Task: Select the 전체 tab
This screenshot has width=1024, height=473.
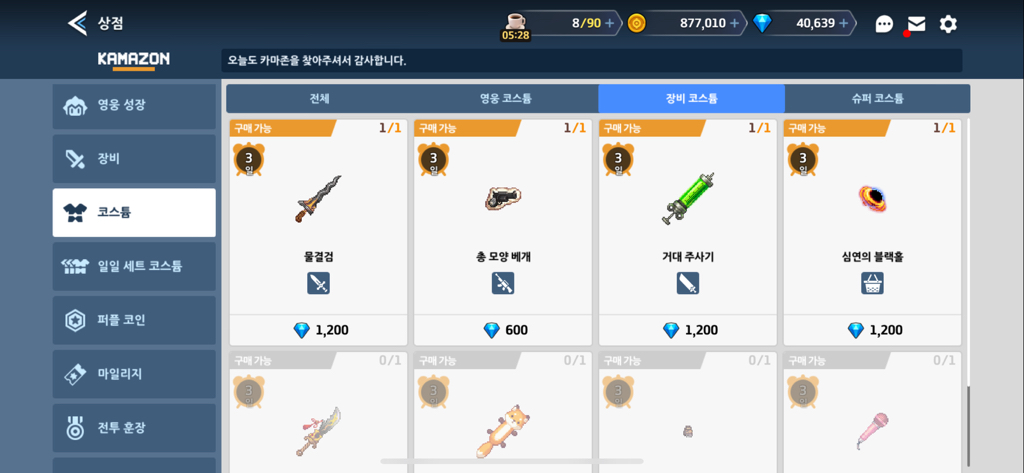Action: coord(319,99)
